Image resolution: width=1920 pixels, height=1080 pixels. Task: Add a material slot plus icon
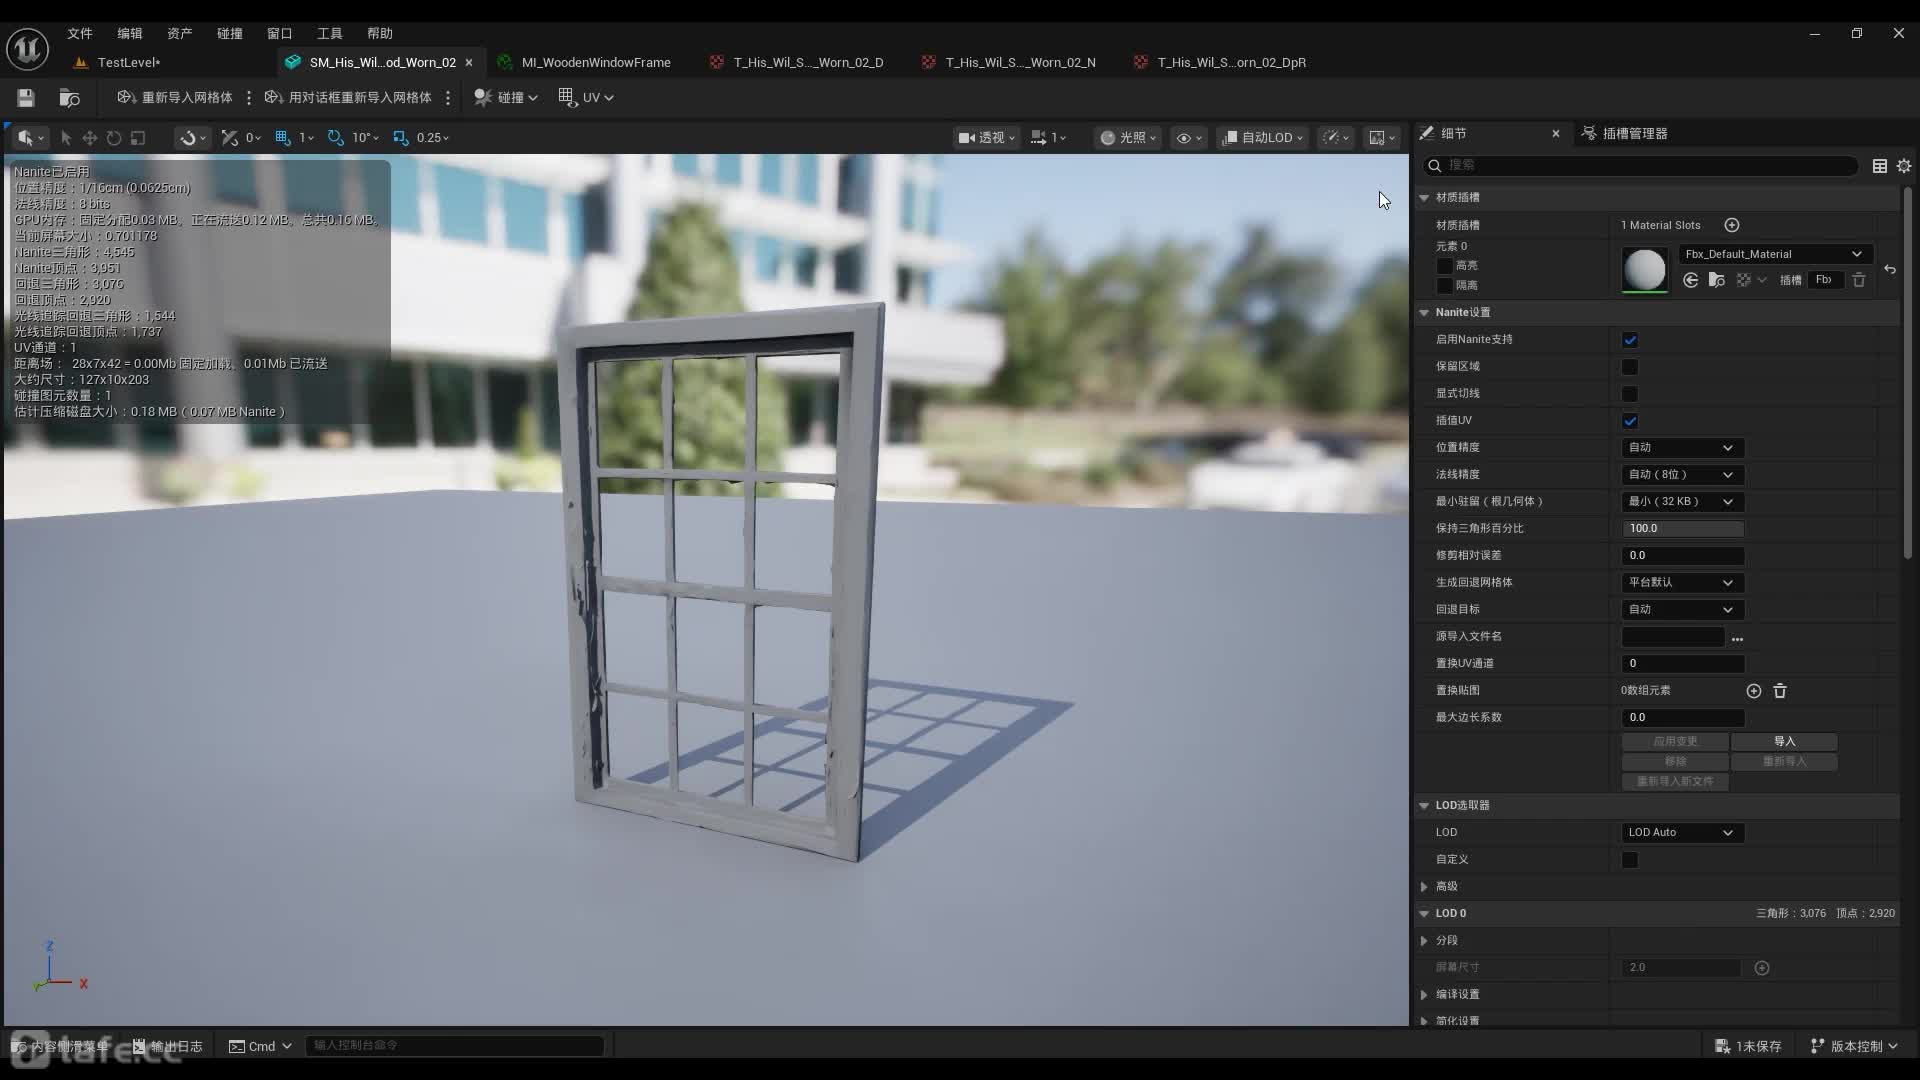1732,225
